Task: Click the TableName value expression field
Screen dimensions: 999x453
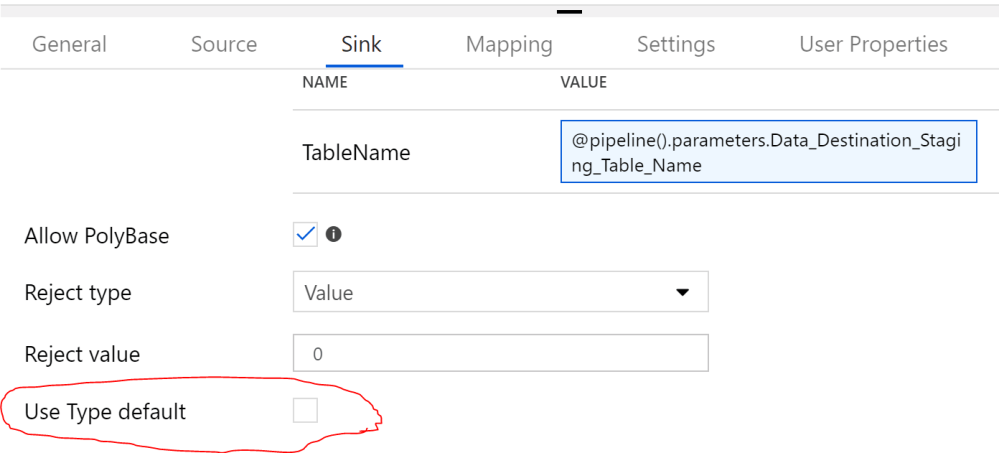Action: 768,153
